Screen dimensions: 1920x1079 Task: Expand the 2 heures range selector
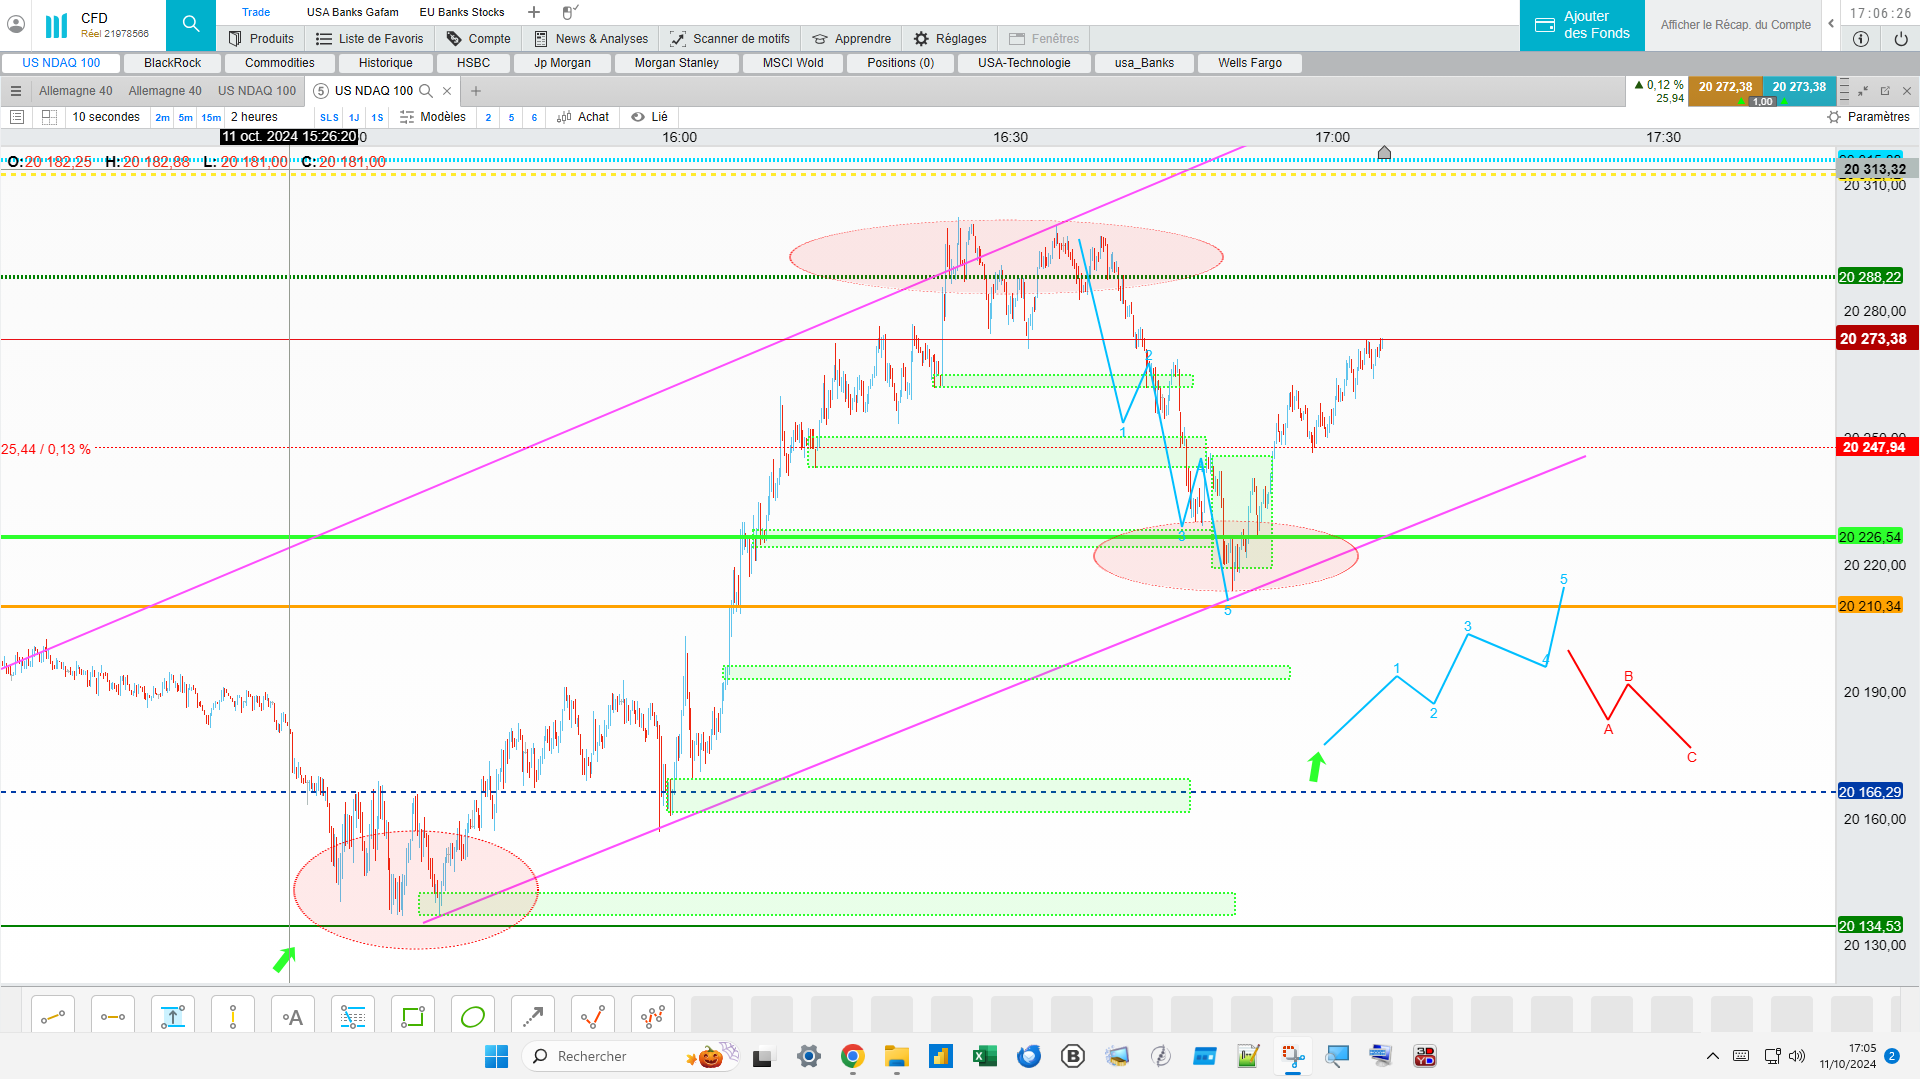click(254, 117)
